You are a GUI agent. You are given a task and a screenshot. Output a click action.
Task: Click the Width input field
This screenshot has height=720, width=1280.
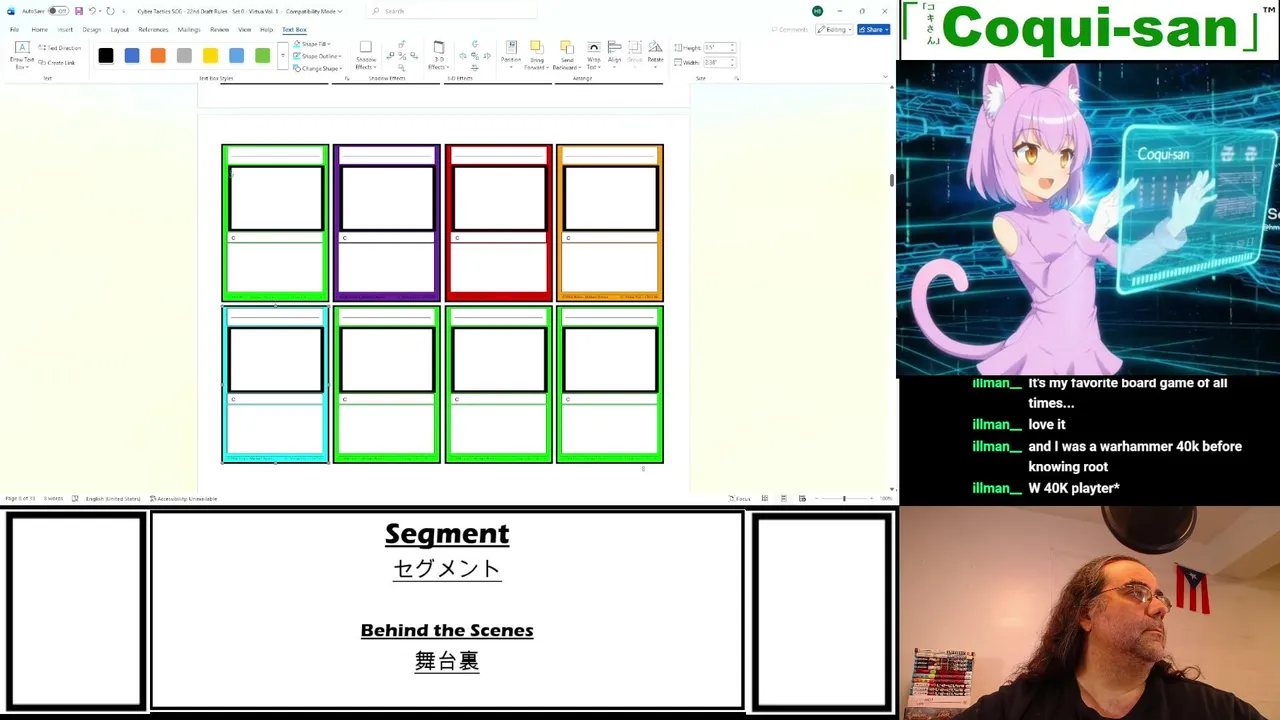716,62
